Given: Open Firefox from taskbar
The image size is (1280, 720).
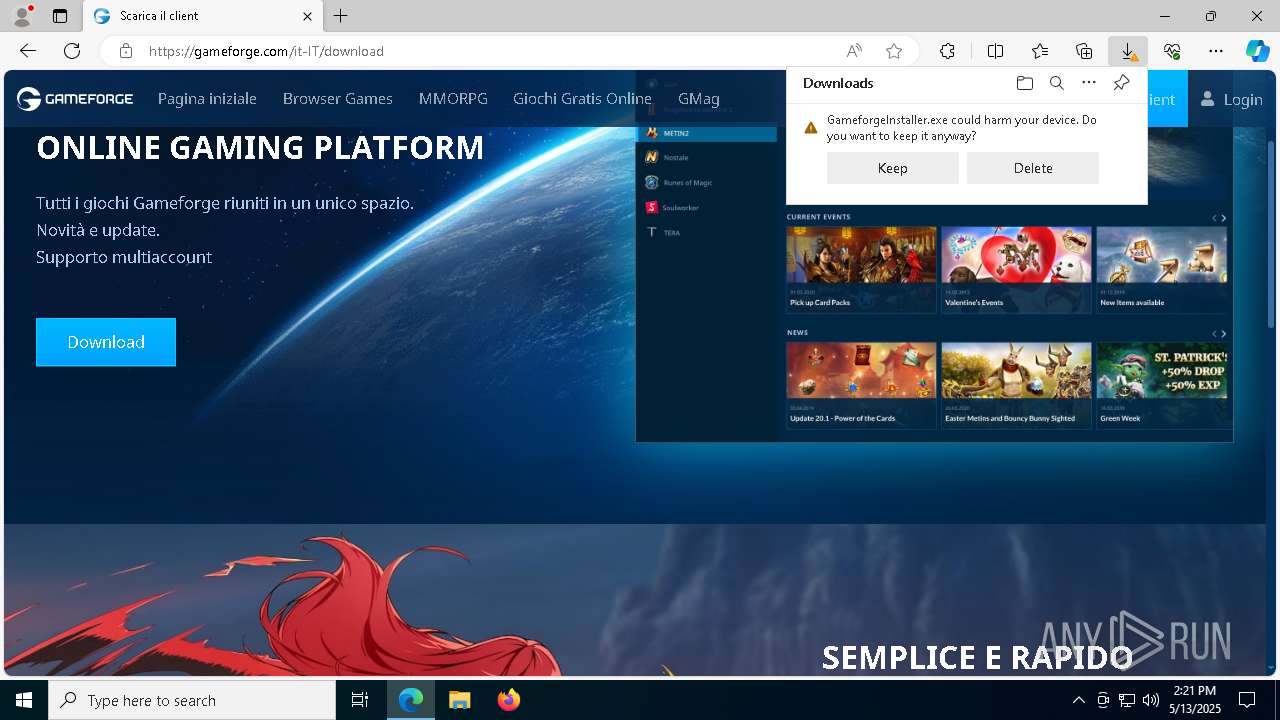Looking at the screenshot, I should [508, 700].
